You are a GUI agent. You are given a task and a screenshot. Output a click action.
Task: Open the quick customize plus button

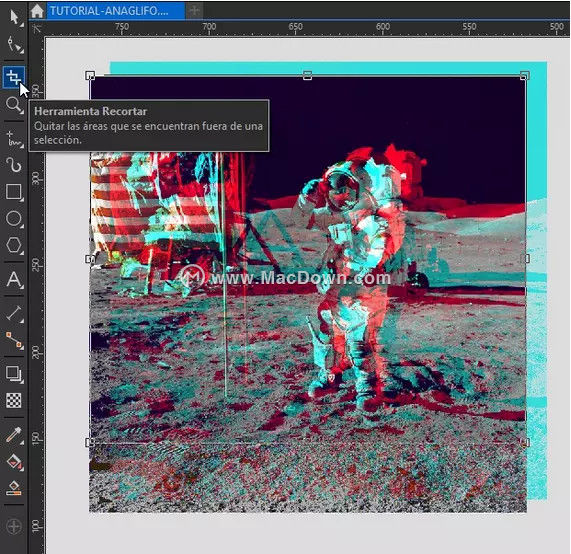point(14,526)
